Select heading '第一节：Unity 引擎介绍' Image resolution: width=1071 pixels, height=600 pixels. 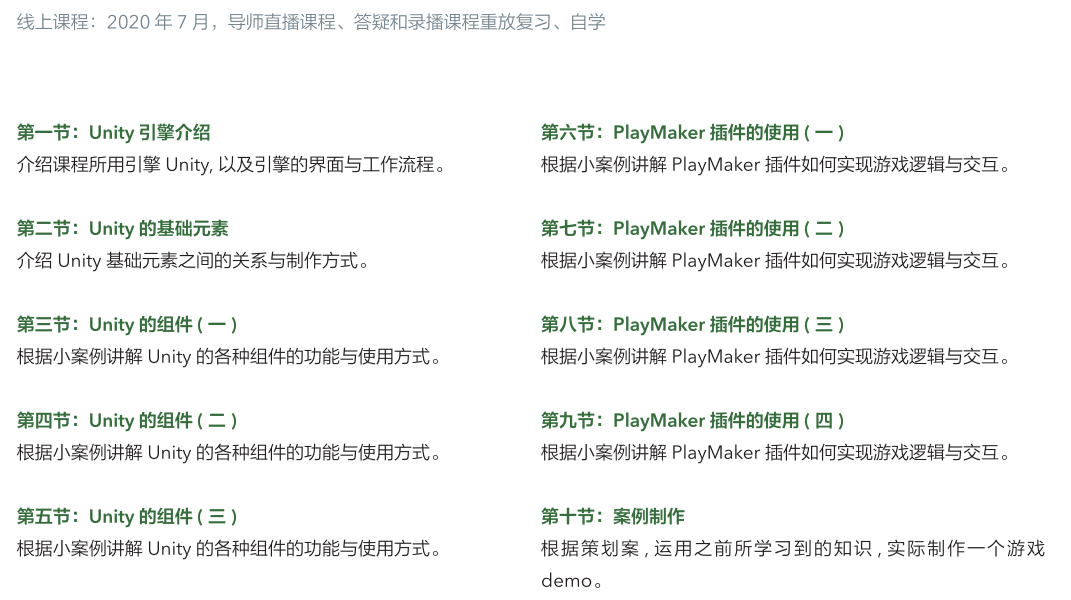113,133
